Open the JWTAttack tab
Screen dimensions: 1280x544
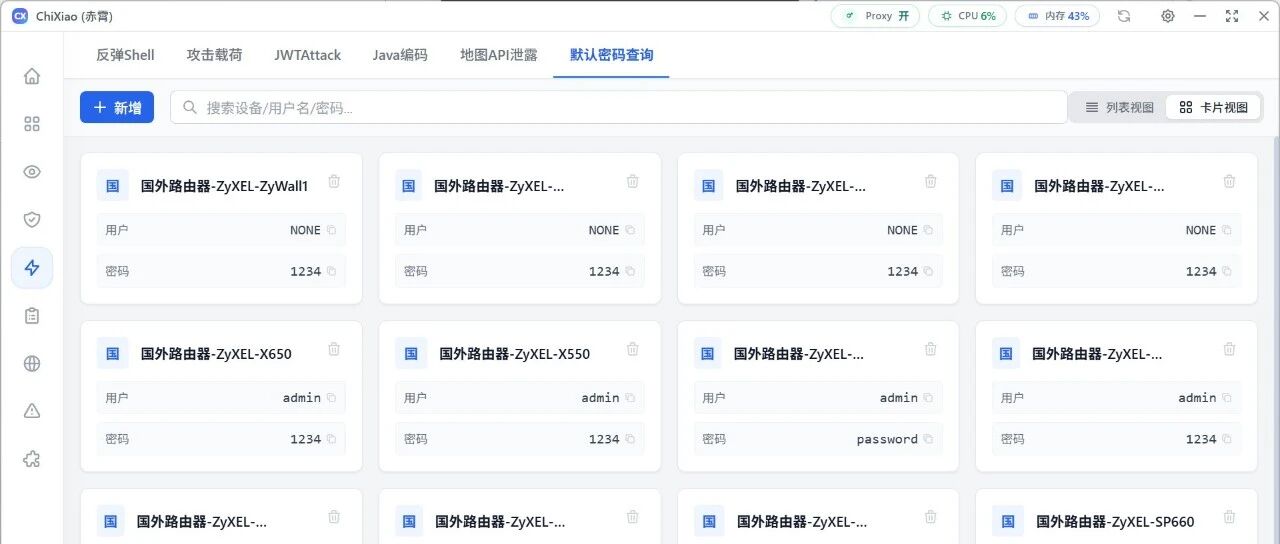[x=308, y=55]
